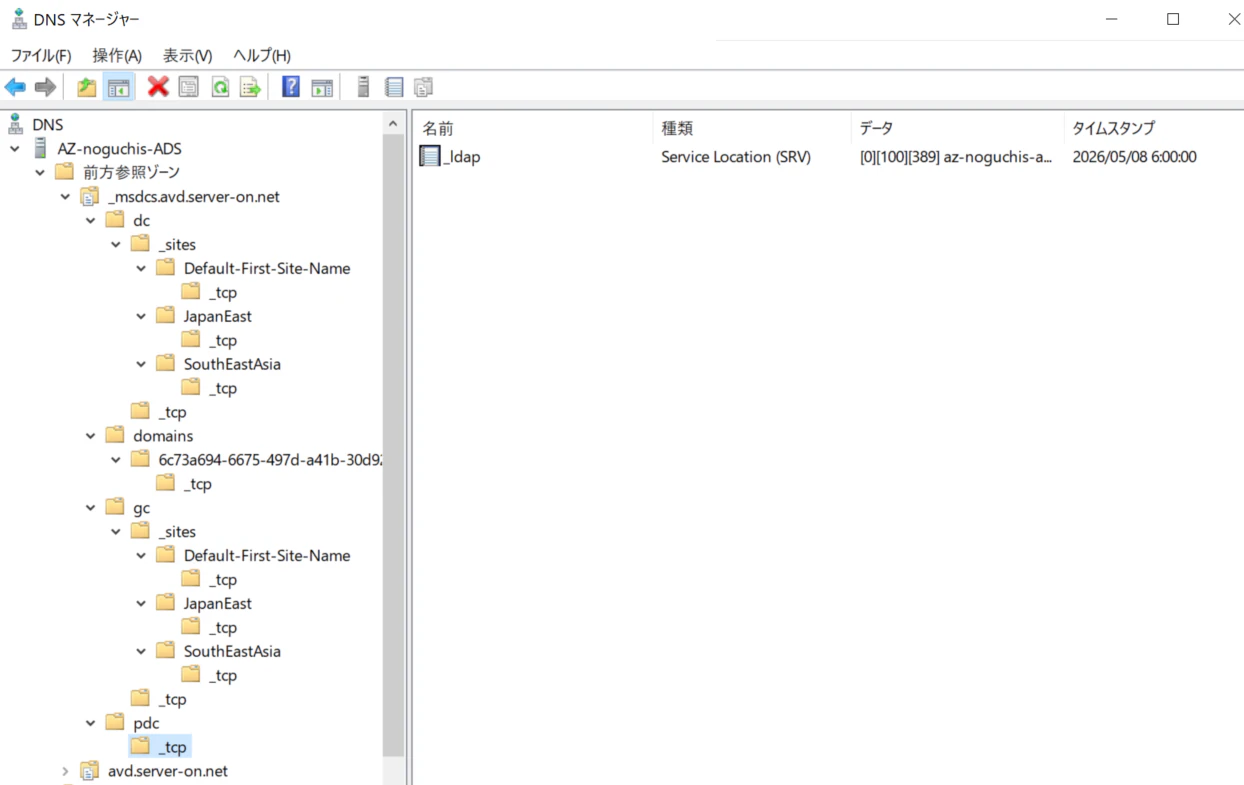Screen dimensions: 1244x785
Task: Select the _tcp folder under pdc
Action: (172, 747)
